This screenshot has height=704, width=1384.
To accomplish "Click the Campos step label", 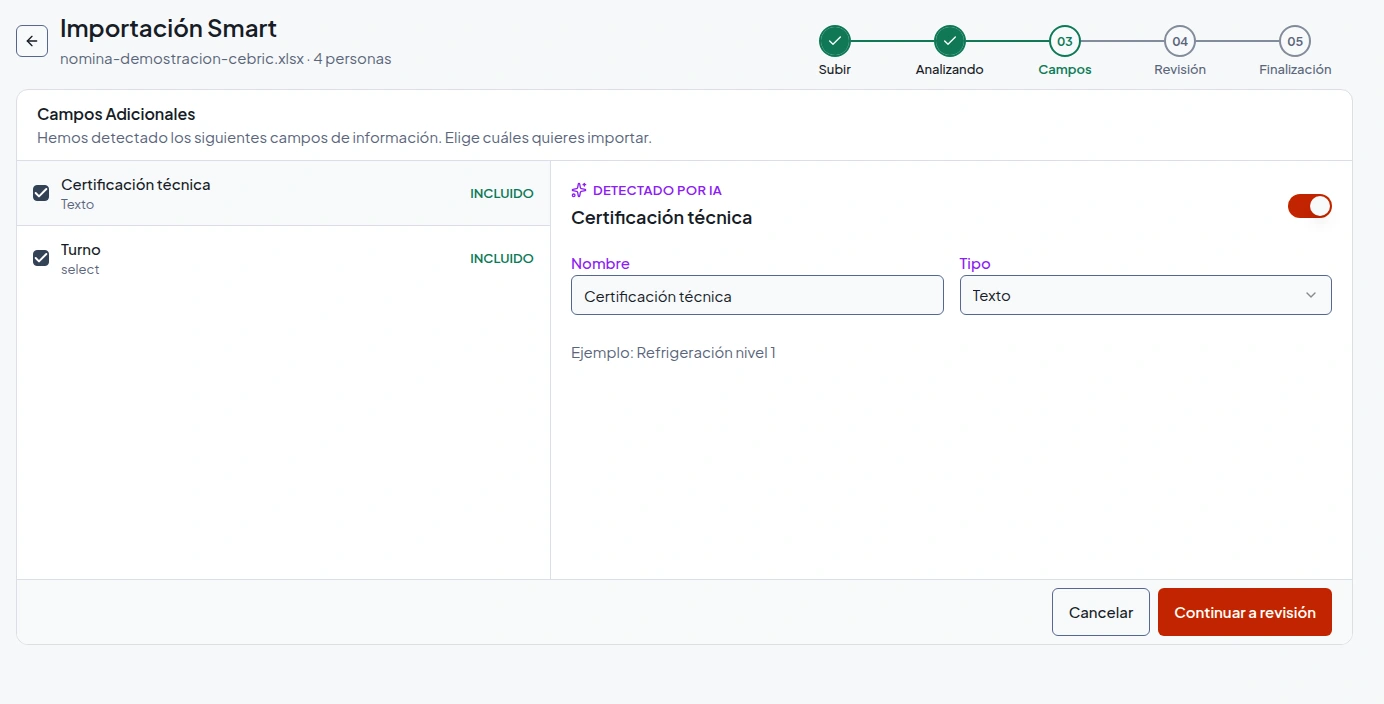I will pyautogui.click(x=1065, y=70).
